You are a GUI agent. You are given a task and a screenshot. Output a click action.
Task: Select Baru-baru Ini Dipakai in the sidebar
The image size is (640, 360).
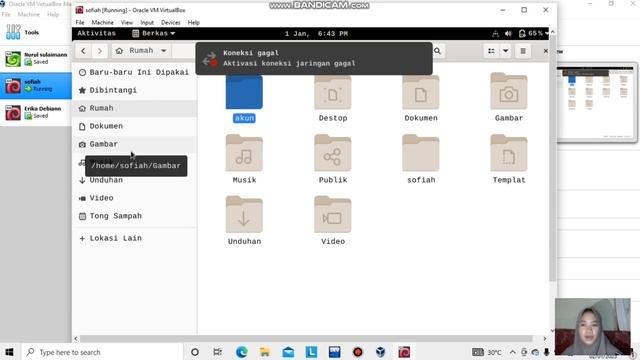click(134, 72)
